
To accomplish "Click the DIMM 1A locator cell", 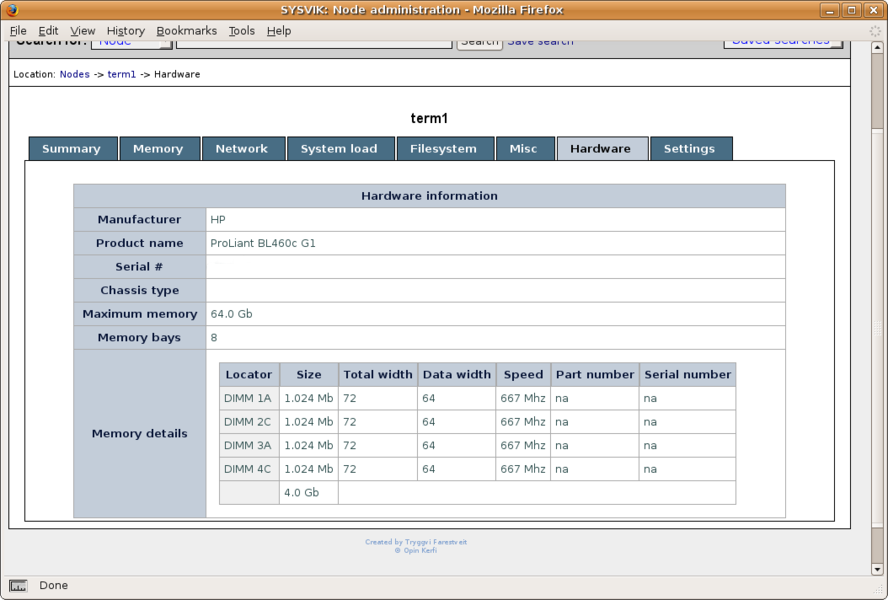I will click(x=249, y=398).
